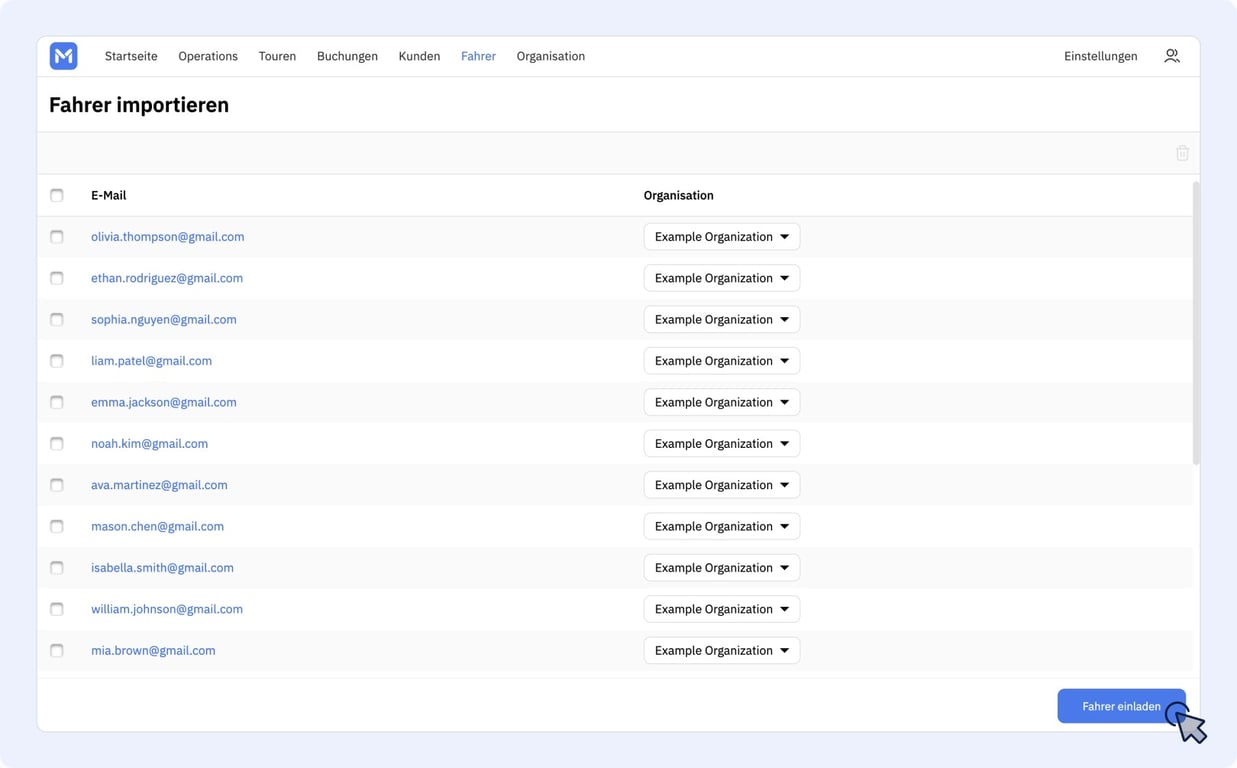Open organisation dropdown for olivia.thompson

coord(721,237)
